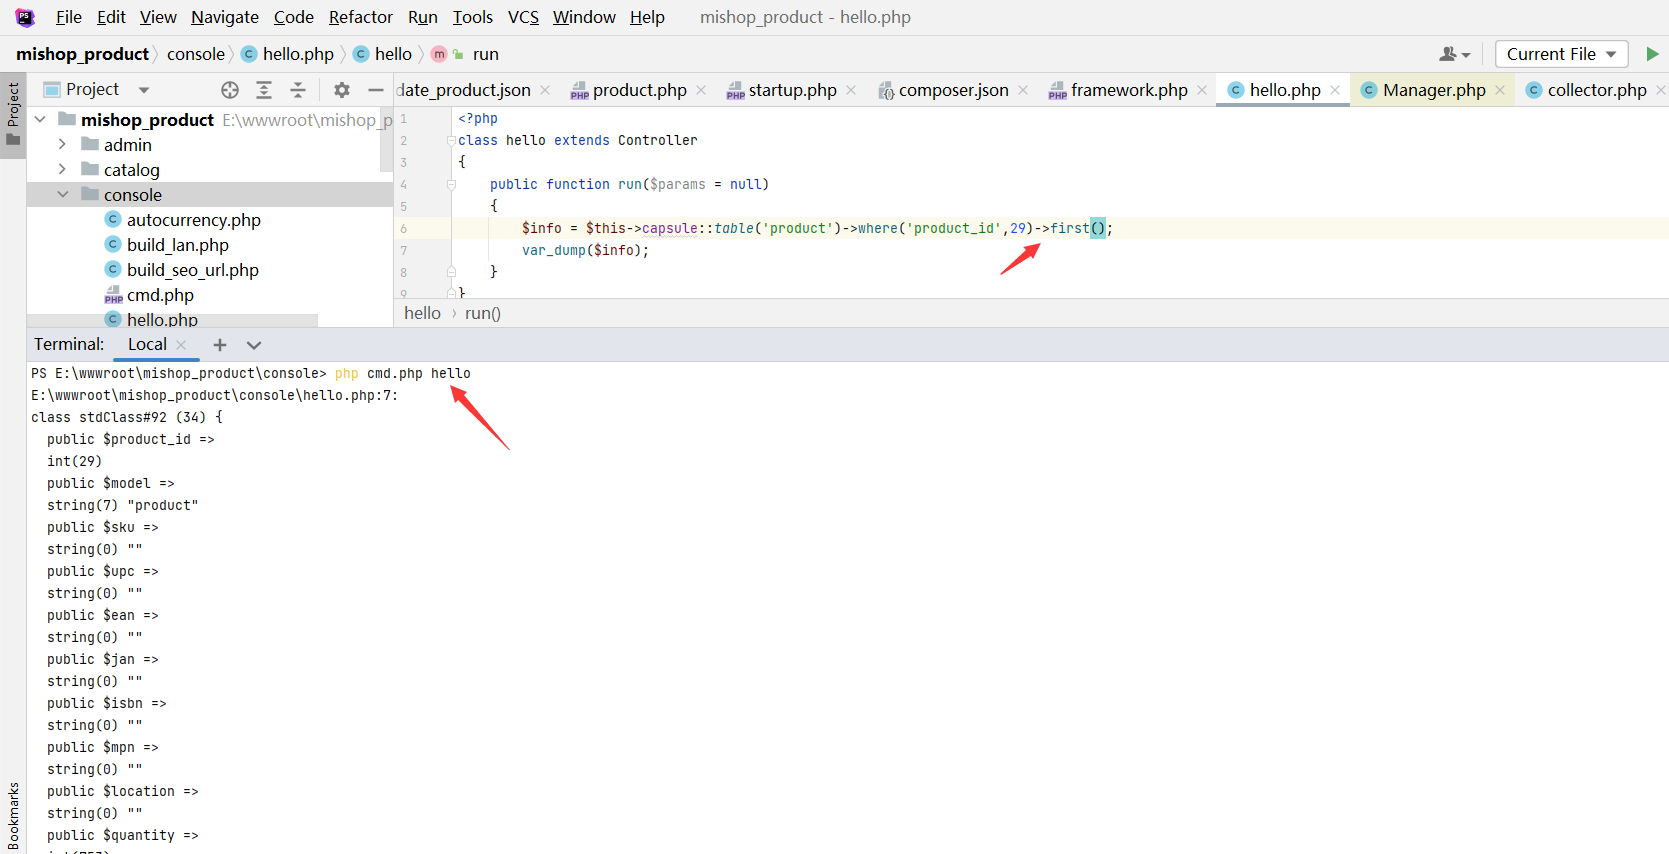Close the Manager.php tab
The width and height of the screenshot is (1669, 854).
click(1500, 90)
